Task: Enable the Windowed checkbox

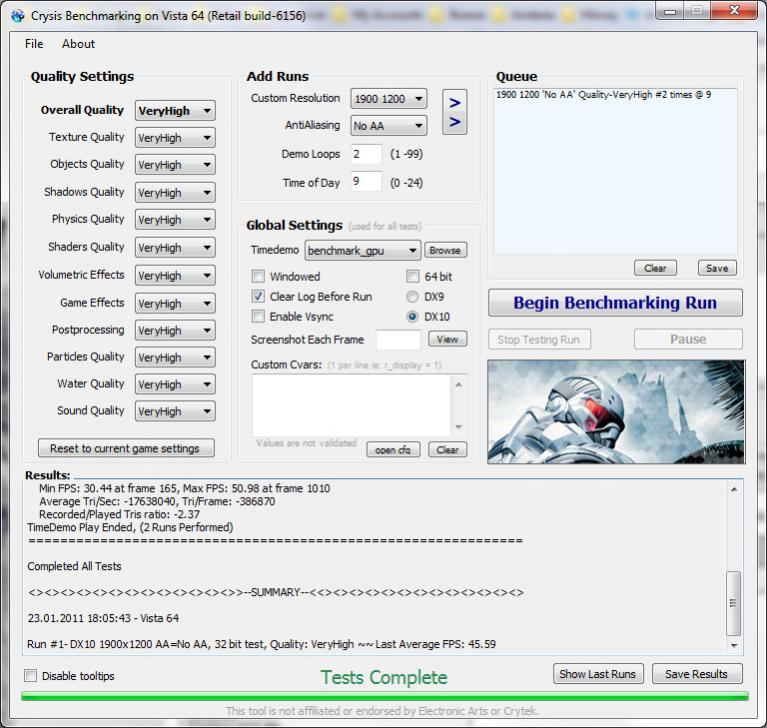Action: (258, 276)
